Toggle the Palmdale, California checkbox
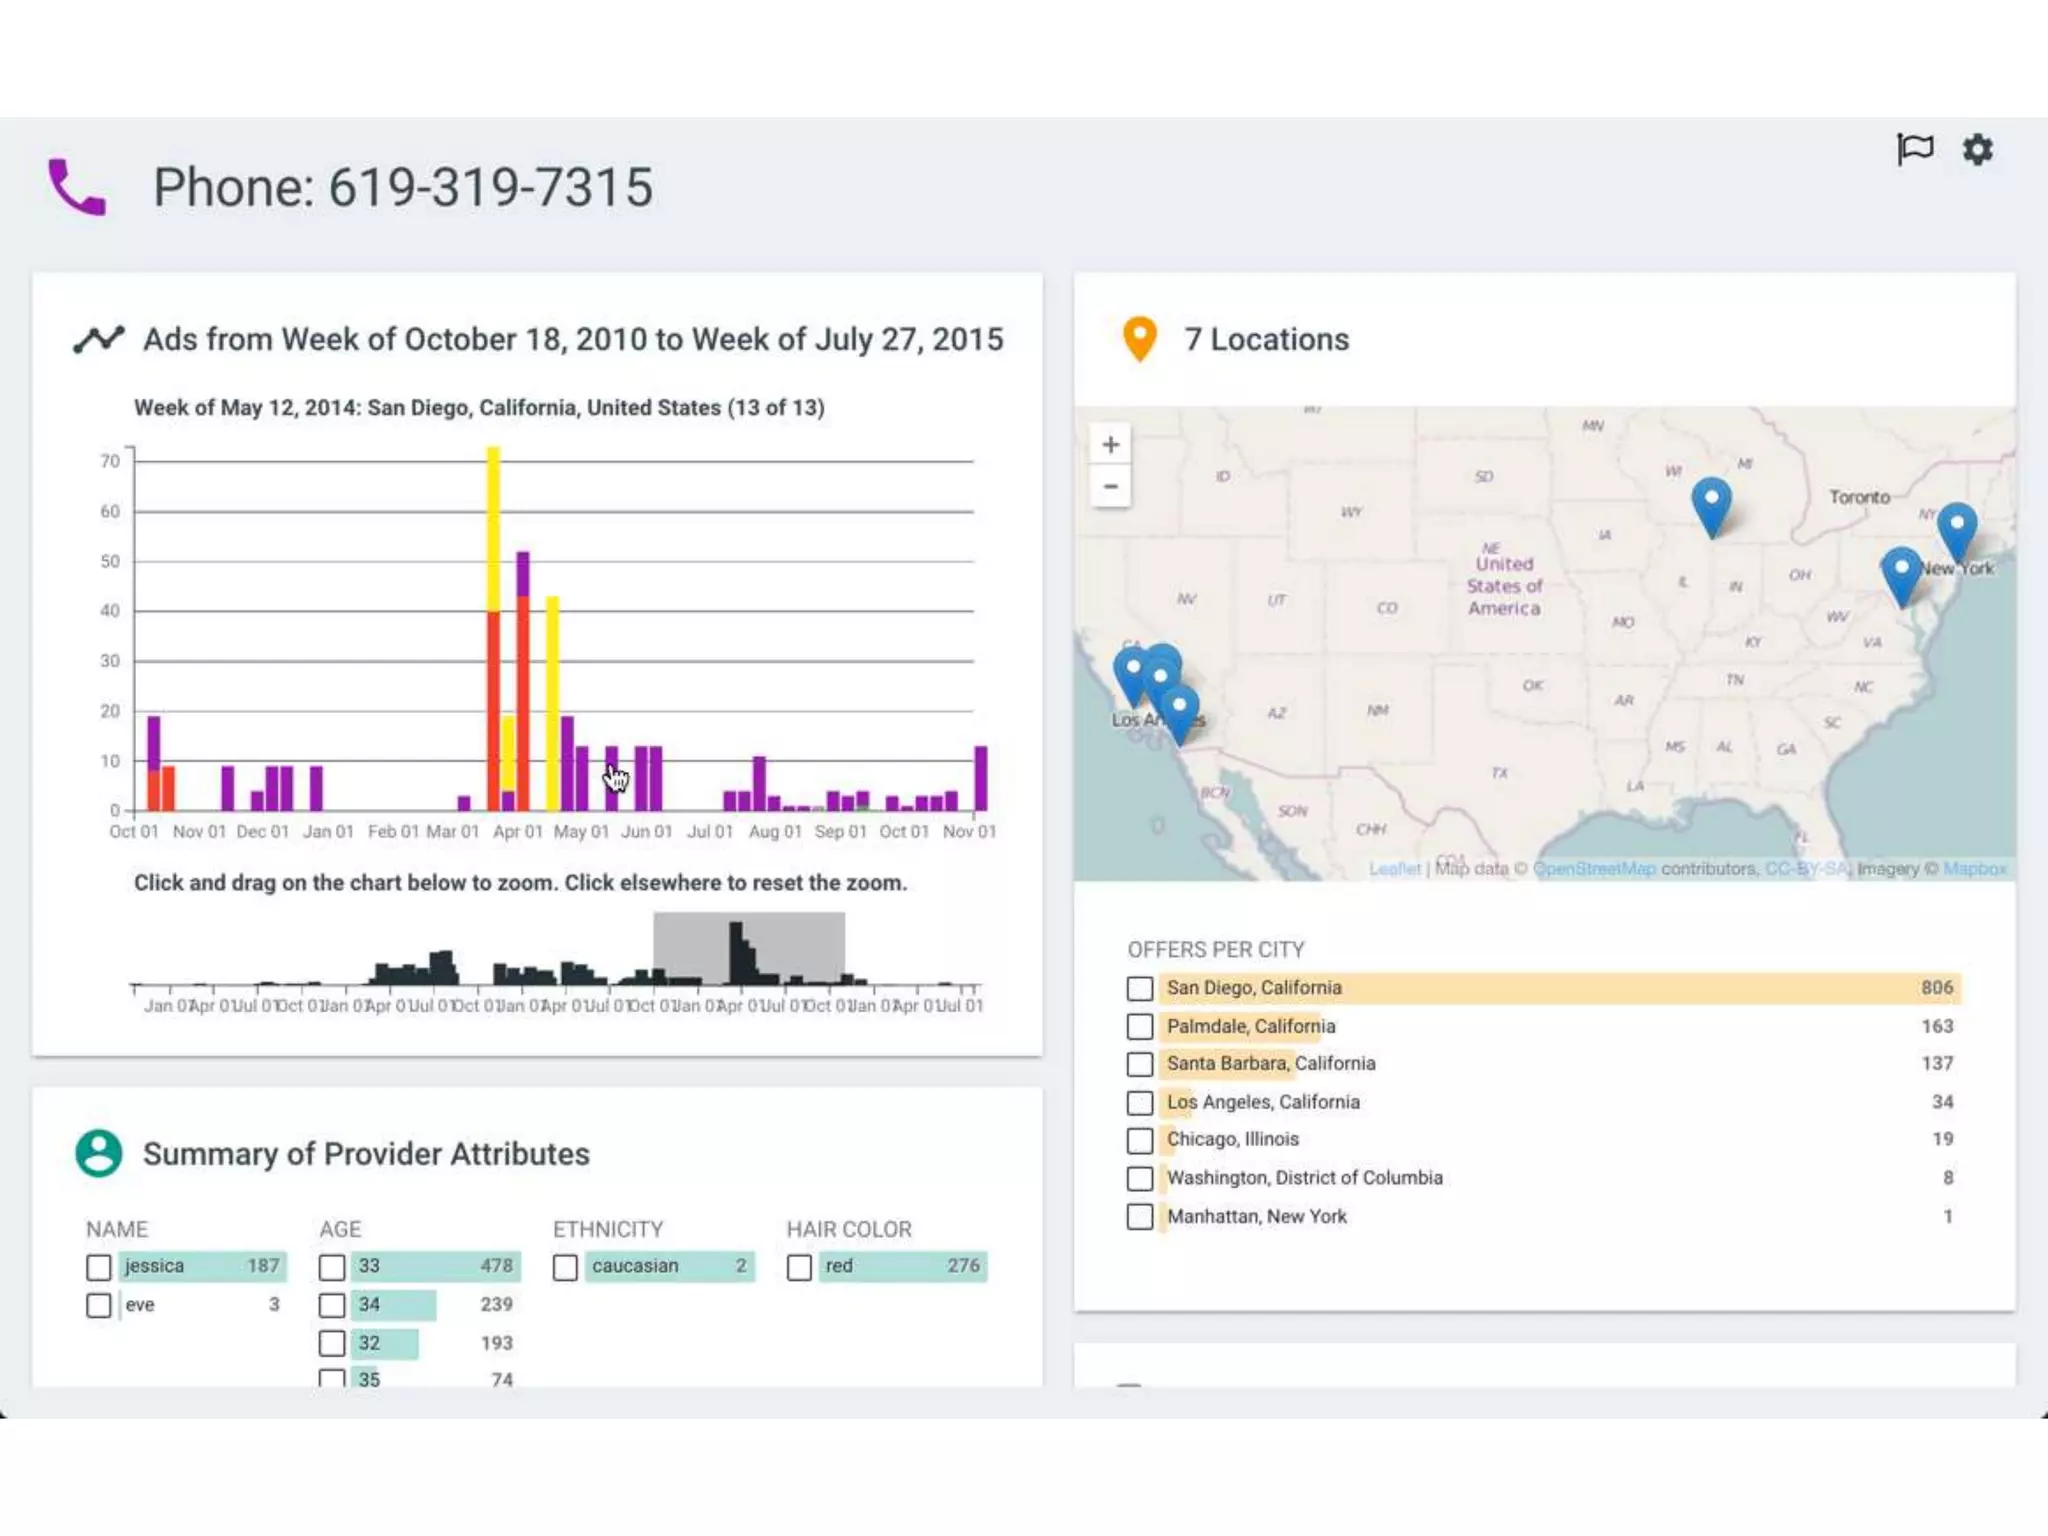 [1139, 1026]
